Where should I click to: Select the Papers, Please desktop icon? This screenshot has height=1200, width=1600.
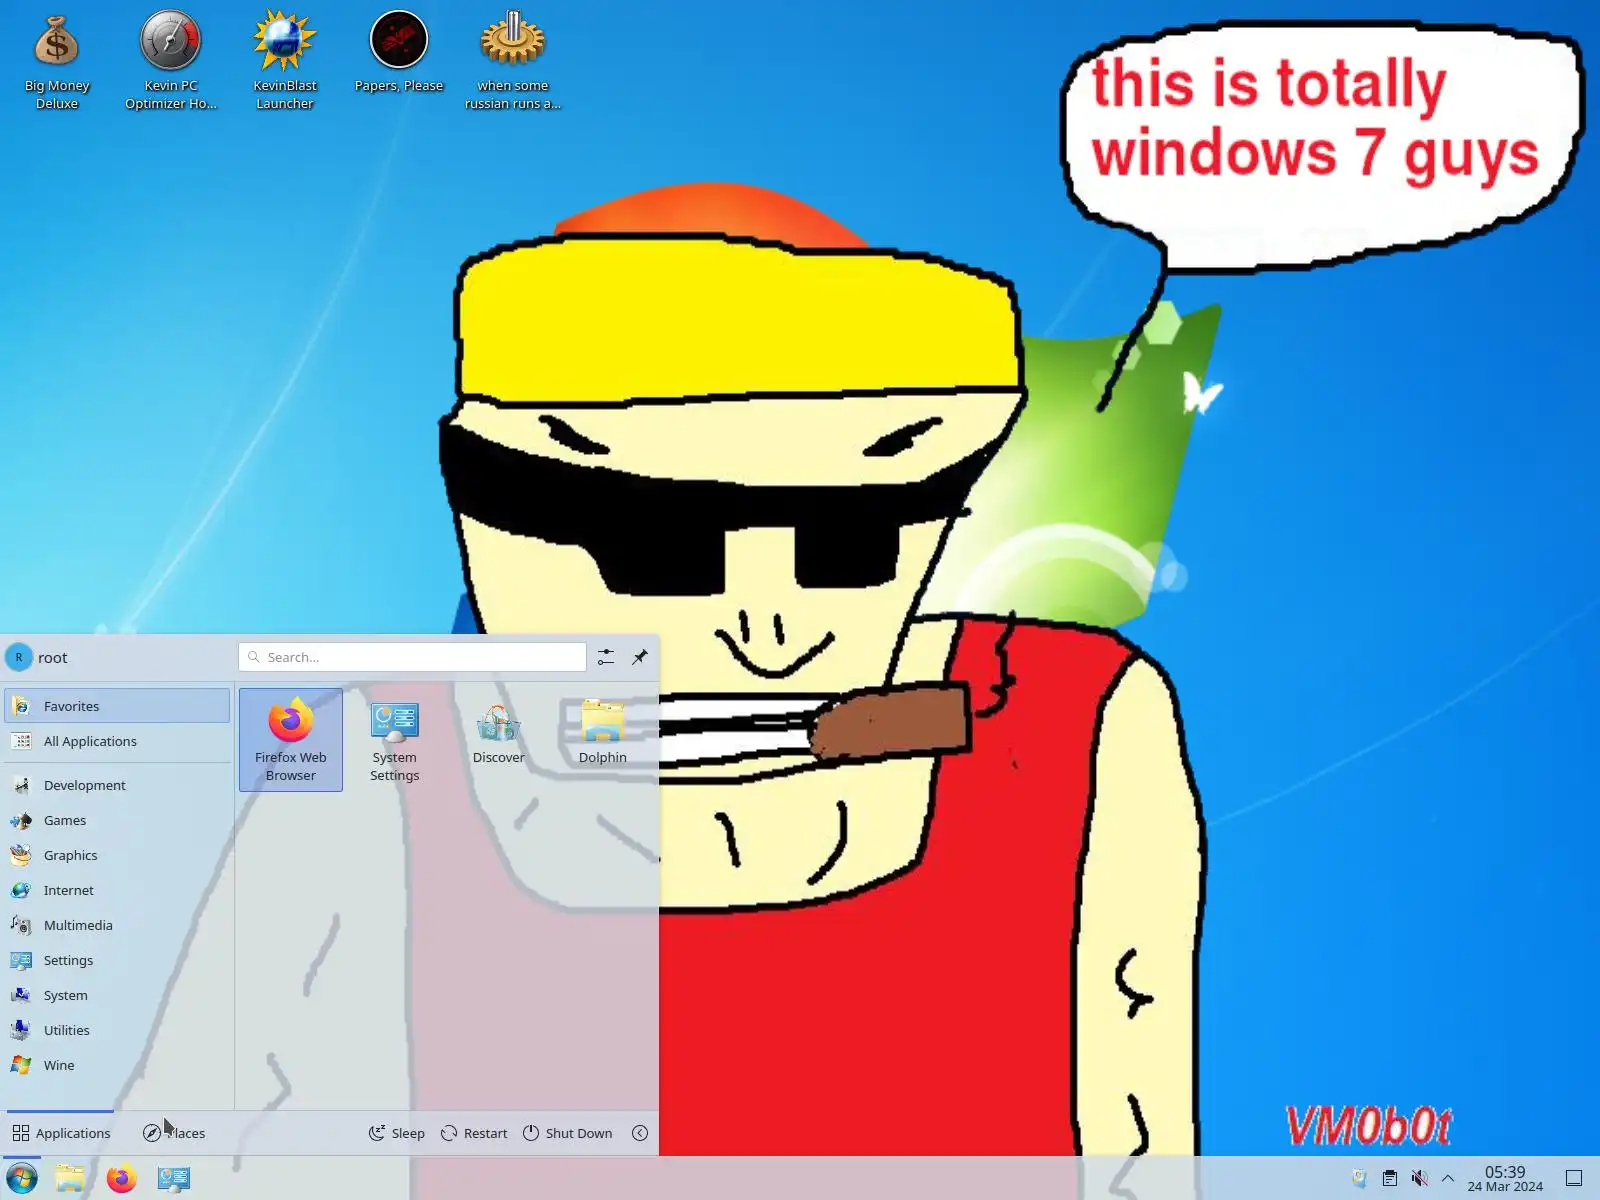pyautogui.click(x=399, y=53)
